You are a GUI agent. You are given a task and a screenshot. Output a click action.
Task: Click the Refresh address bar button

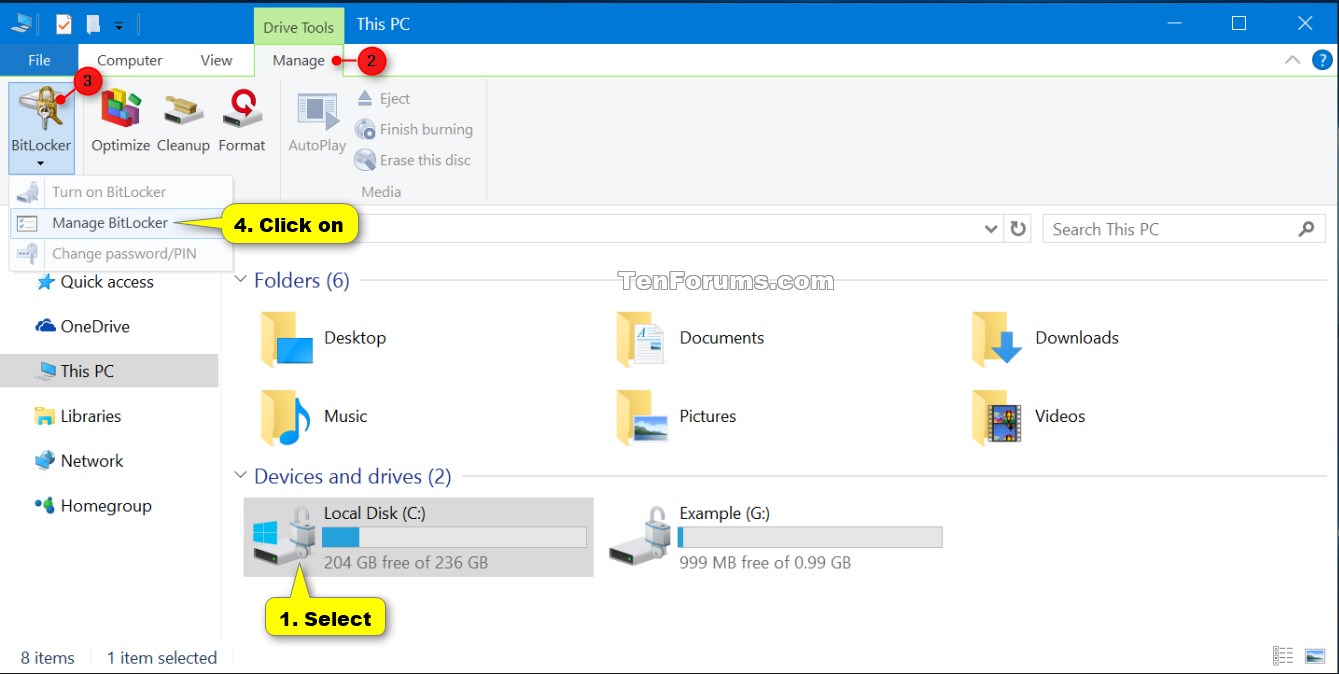[x=1018, y=228]
